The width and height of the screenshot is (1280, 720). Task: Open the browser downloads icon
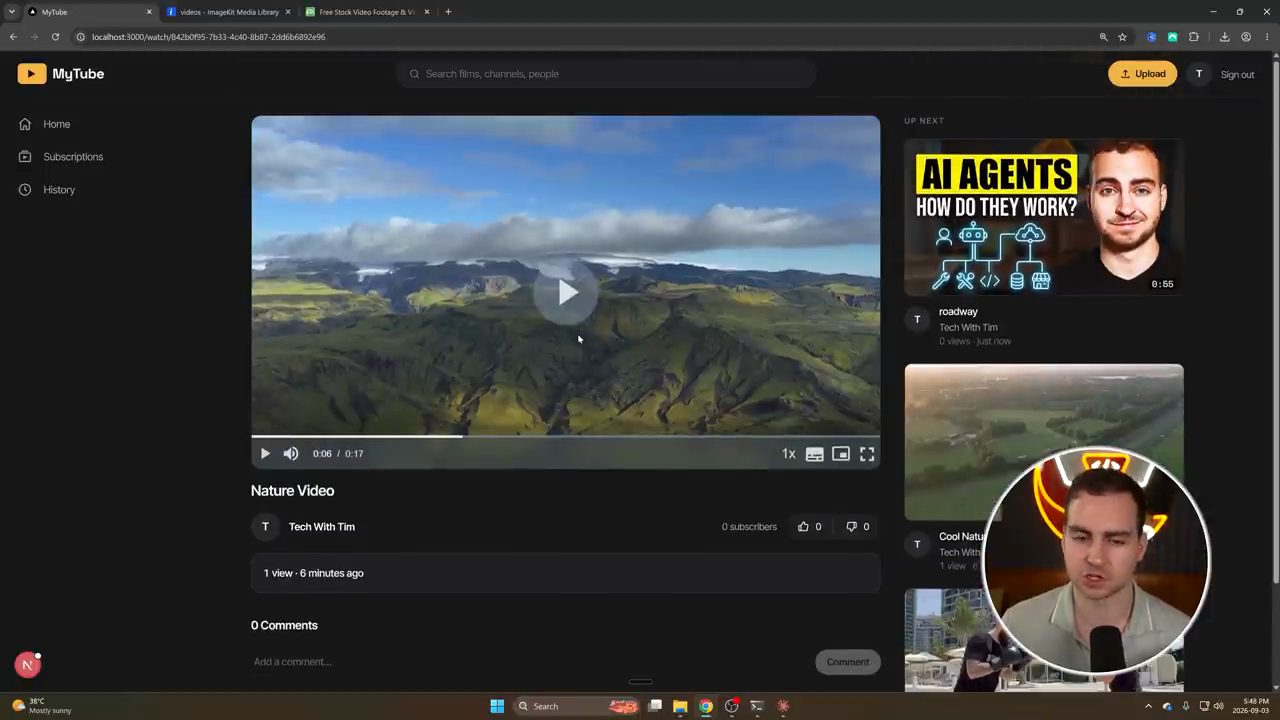click(1224, 37)
